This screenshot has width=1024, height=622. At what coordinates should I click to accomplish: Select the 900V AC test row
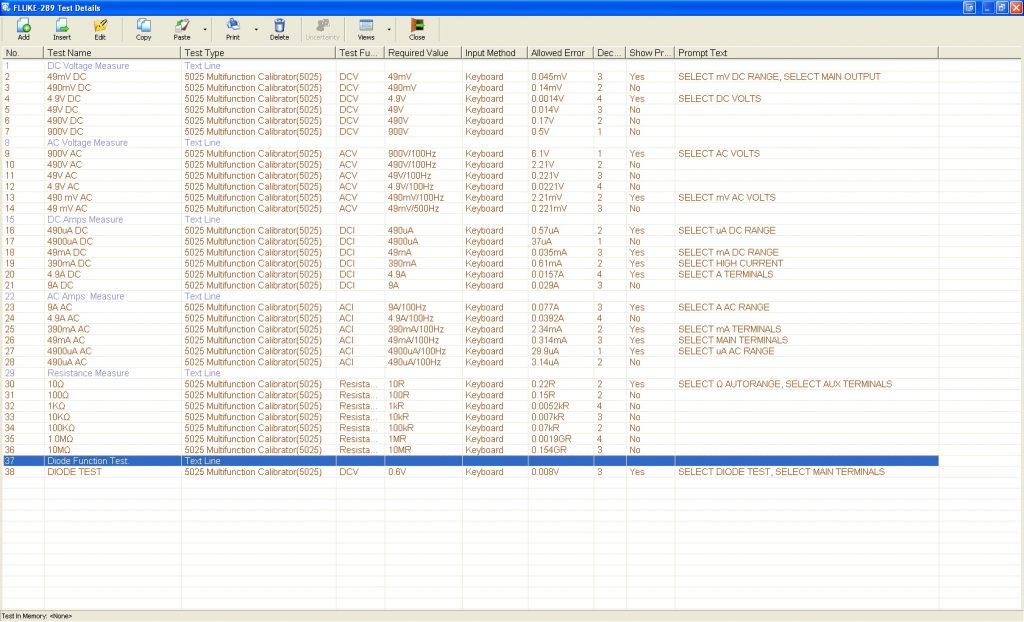point(65,154)
